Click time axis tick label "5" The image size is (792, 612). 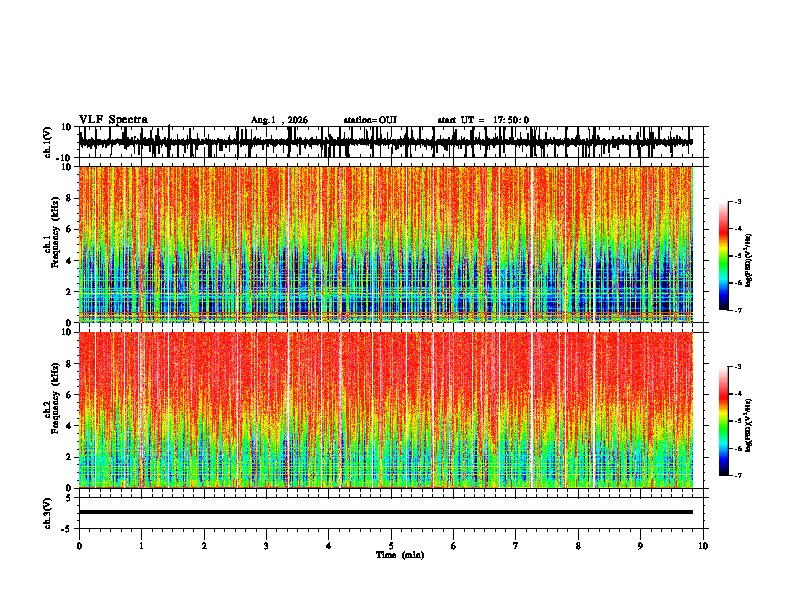point(391,546)
